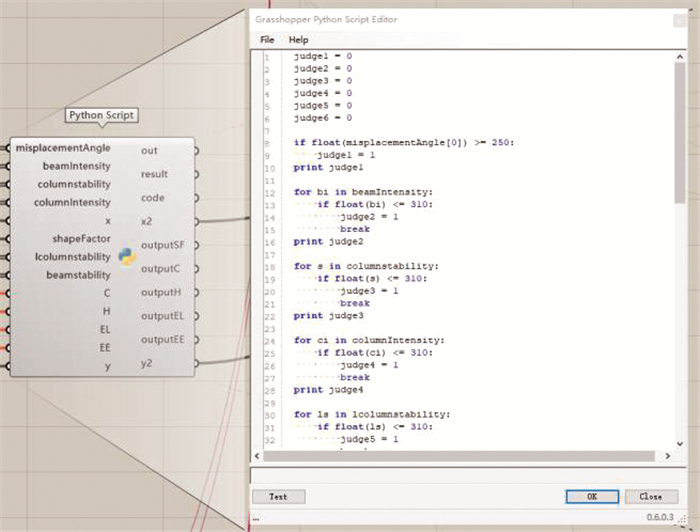This screenshot has height=532, width=700.
Task: Select the beamIntensity input parameter
Action: (76, 166)
